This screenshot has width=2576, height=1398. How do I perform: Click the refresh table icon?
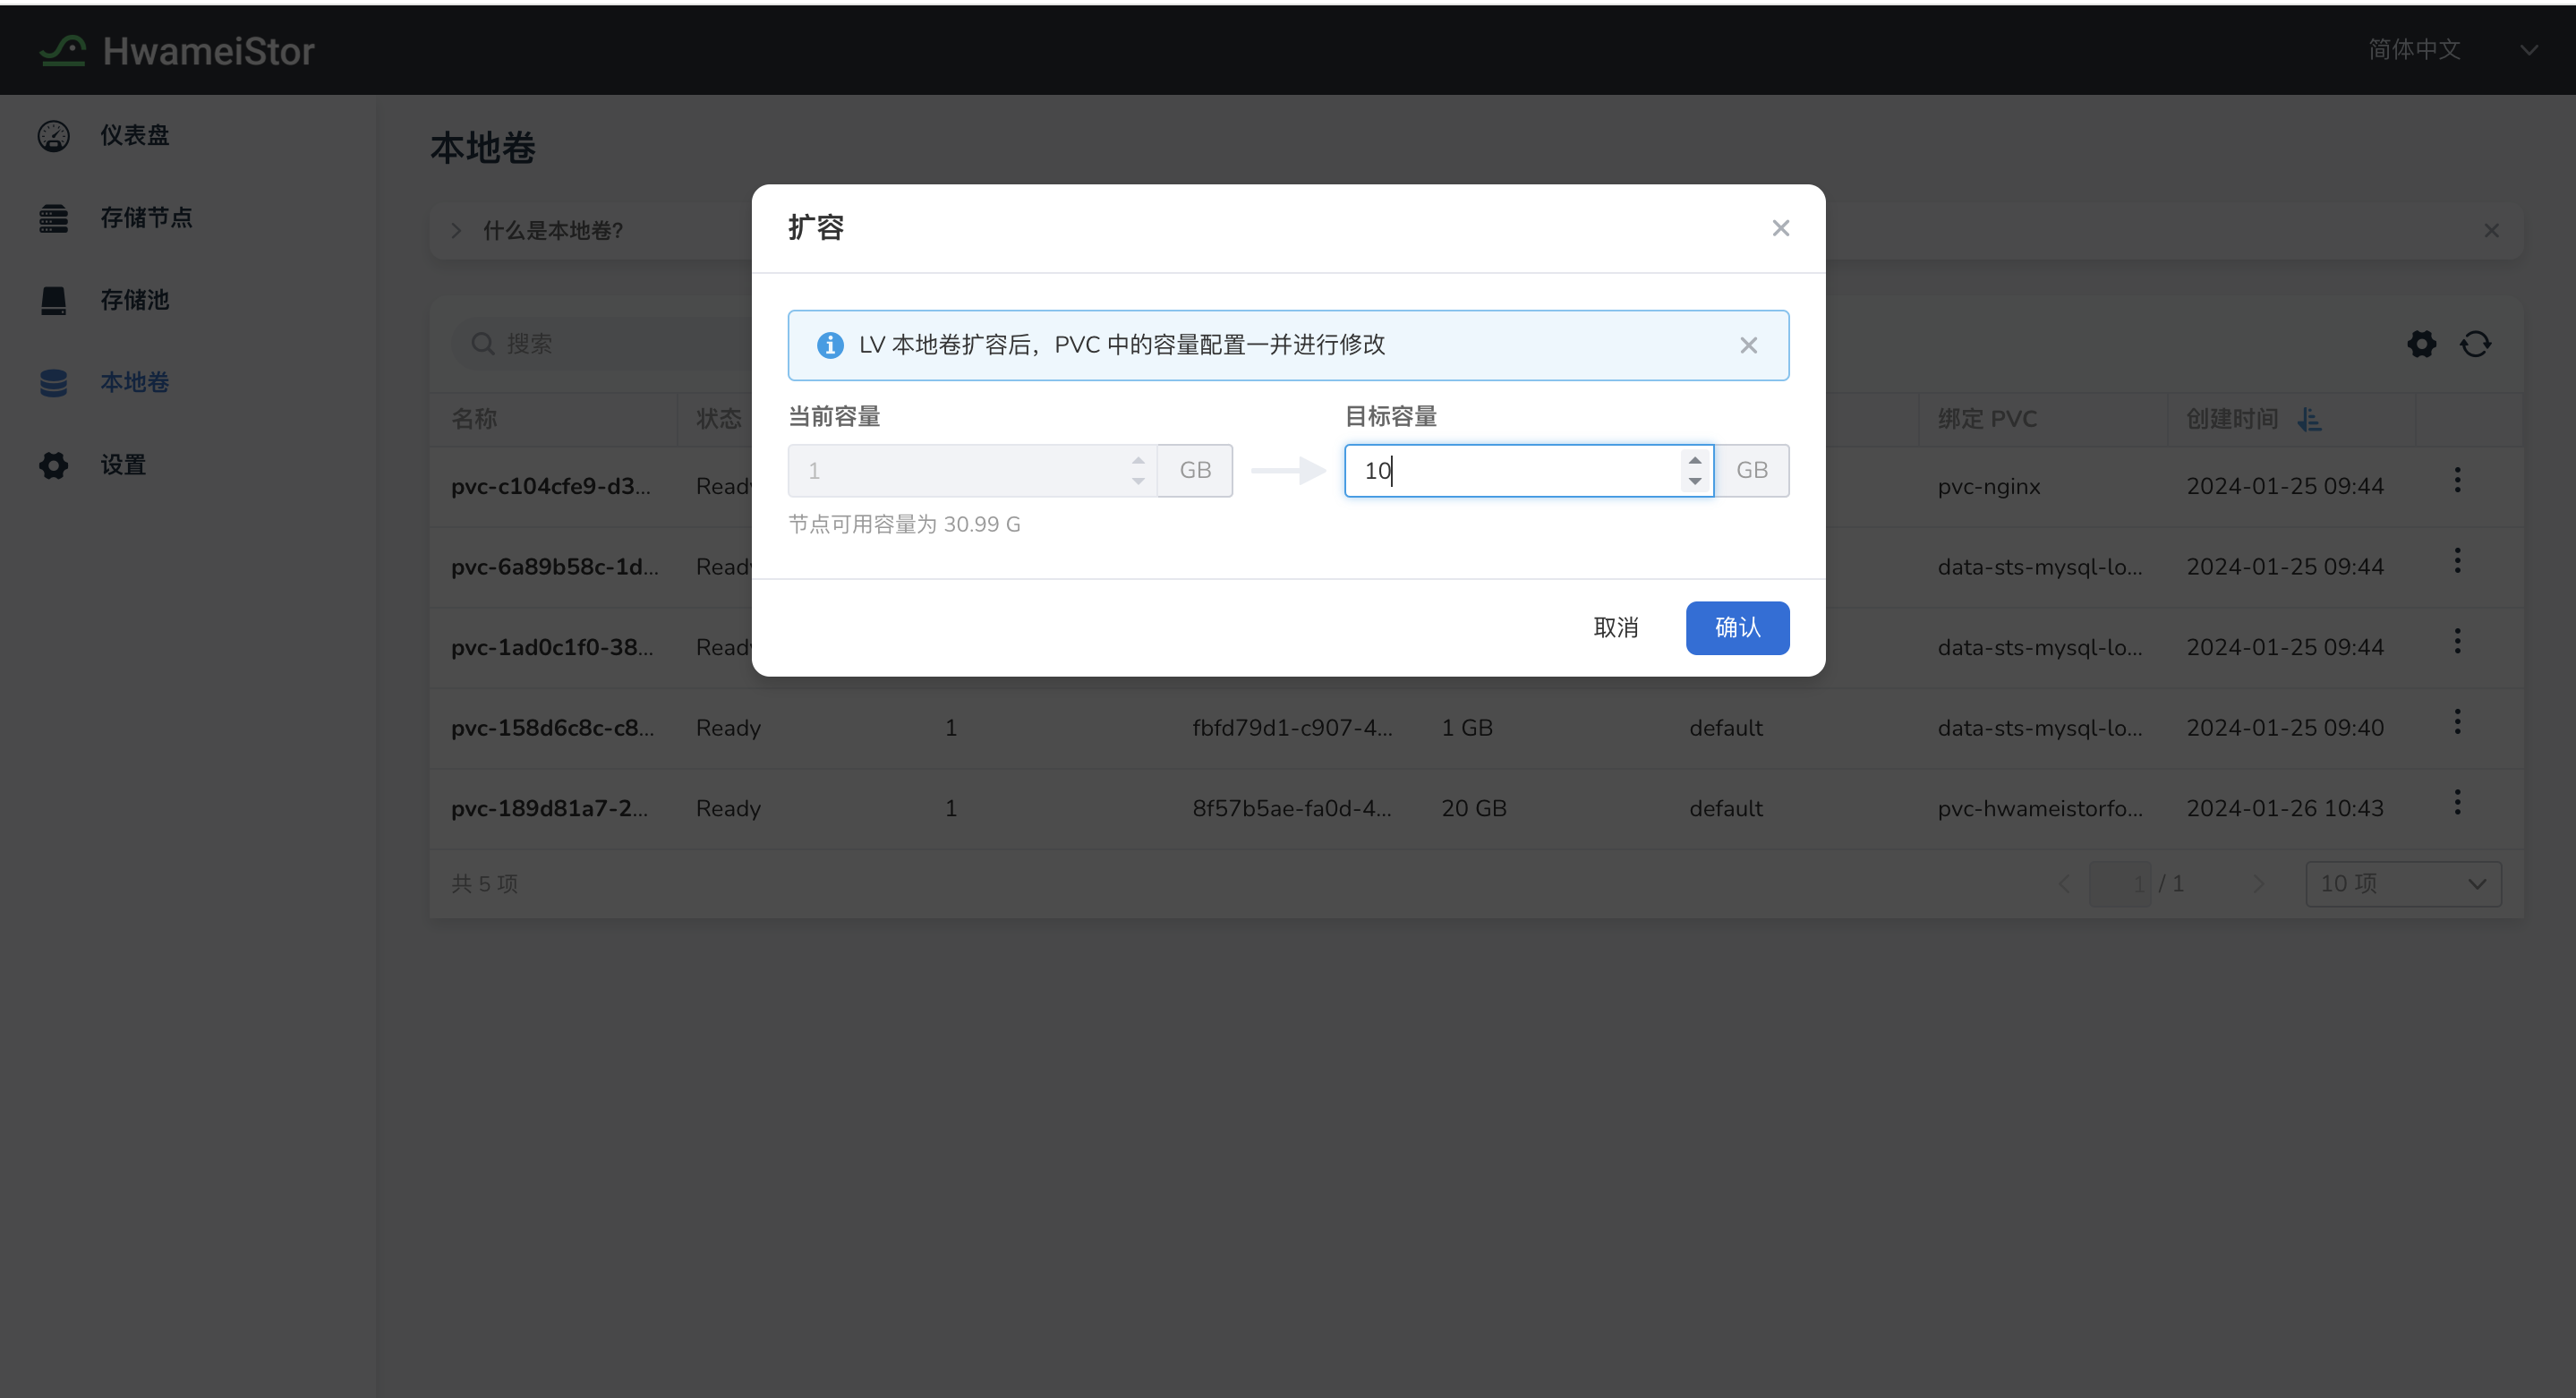pyautogui.click(x=2475, y=344)
